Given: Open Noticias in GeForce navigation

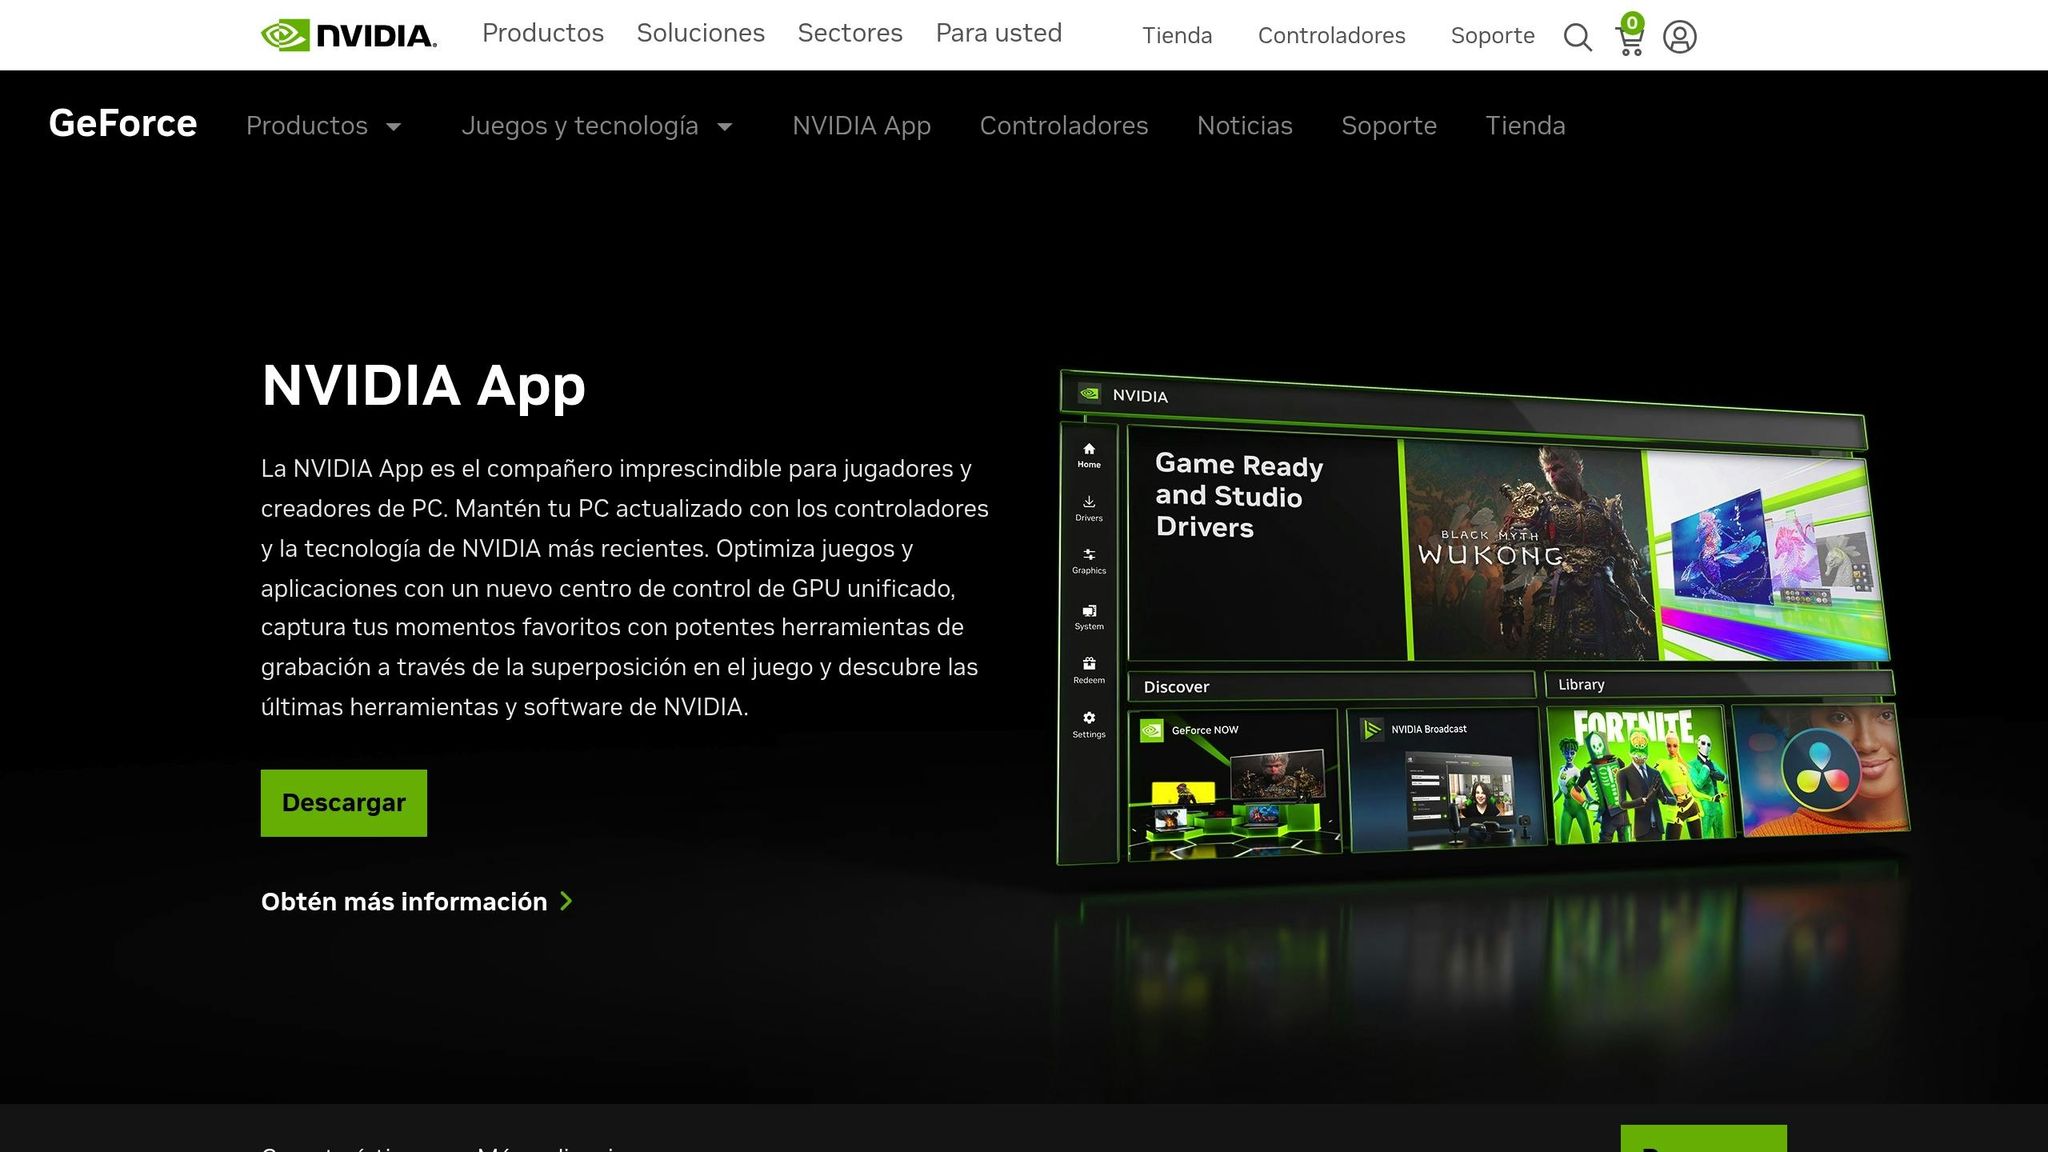Looking at the screenshot, I should pyautogui.click(x=1245, y=126).
